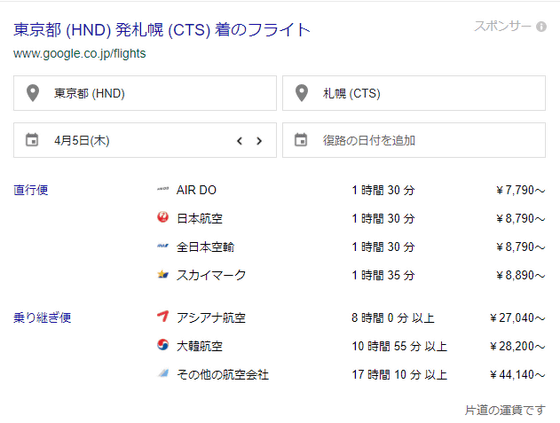This screenshot has width=560, height=423.
Task: Go to the next departure date
Action: [x=259, y=141]
